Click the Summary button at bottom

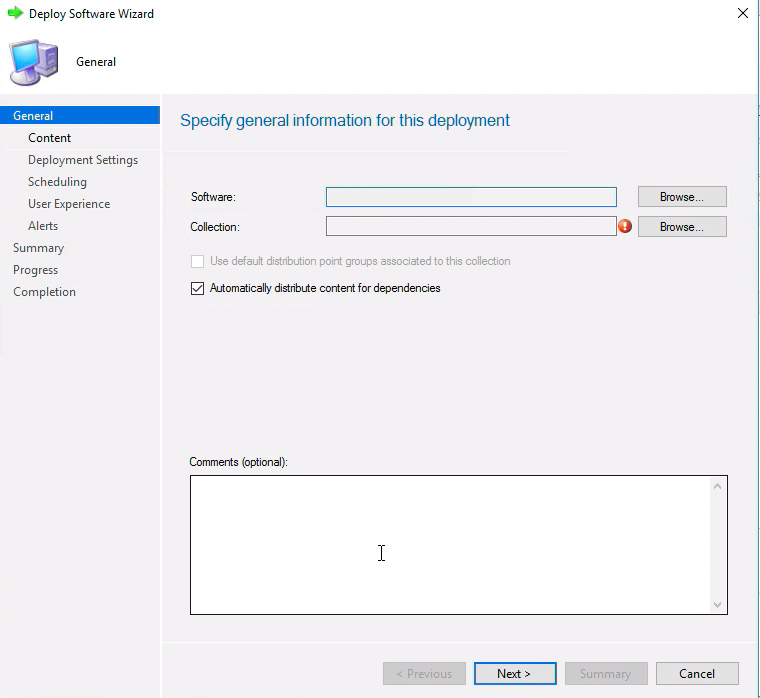coord(606,674)
